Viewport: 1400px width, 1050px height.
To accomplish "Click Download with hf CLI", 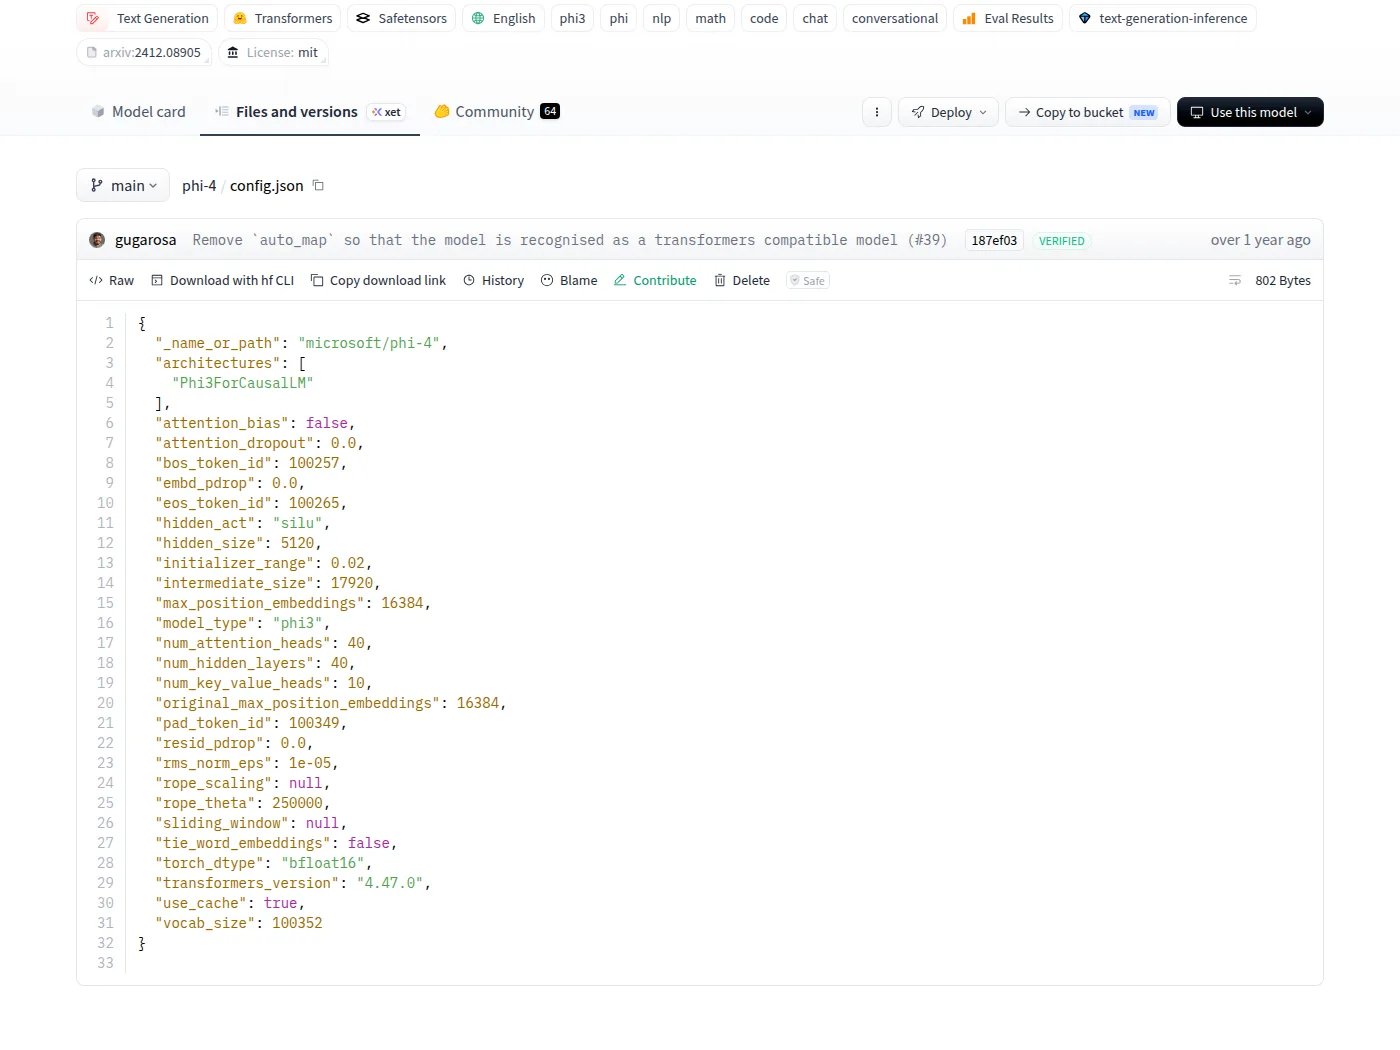I will click(x=222, y=280).
